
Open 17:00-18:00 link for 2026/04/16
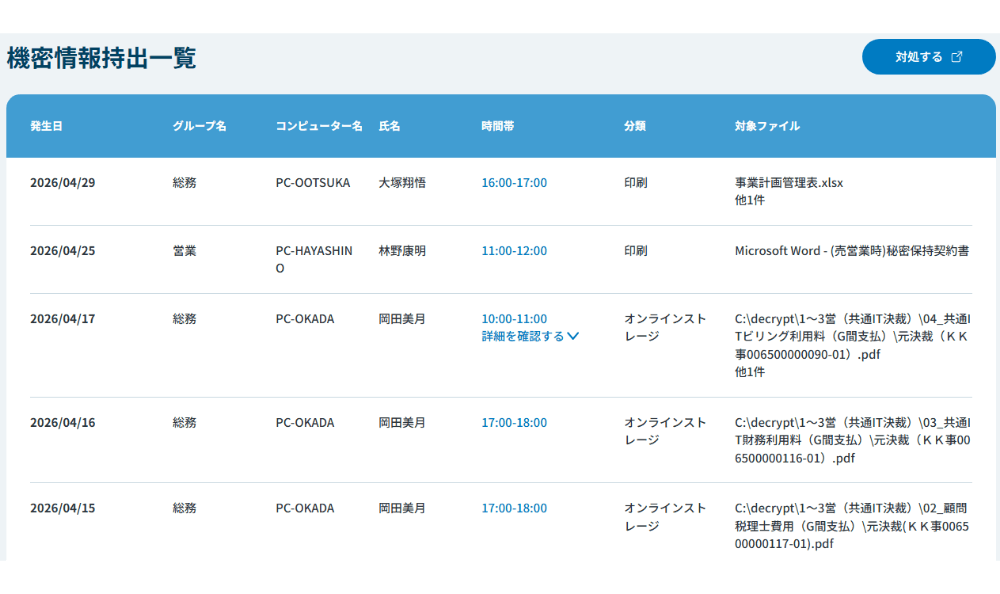514,422
